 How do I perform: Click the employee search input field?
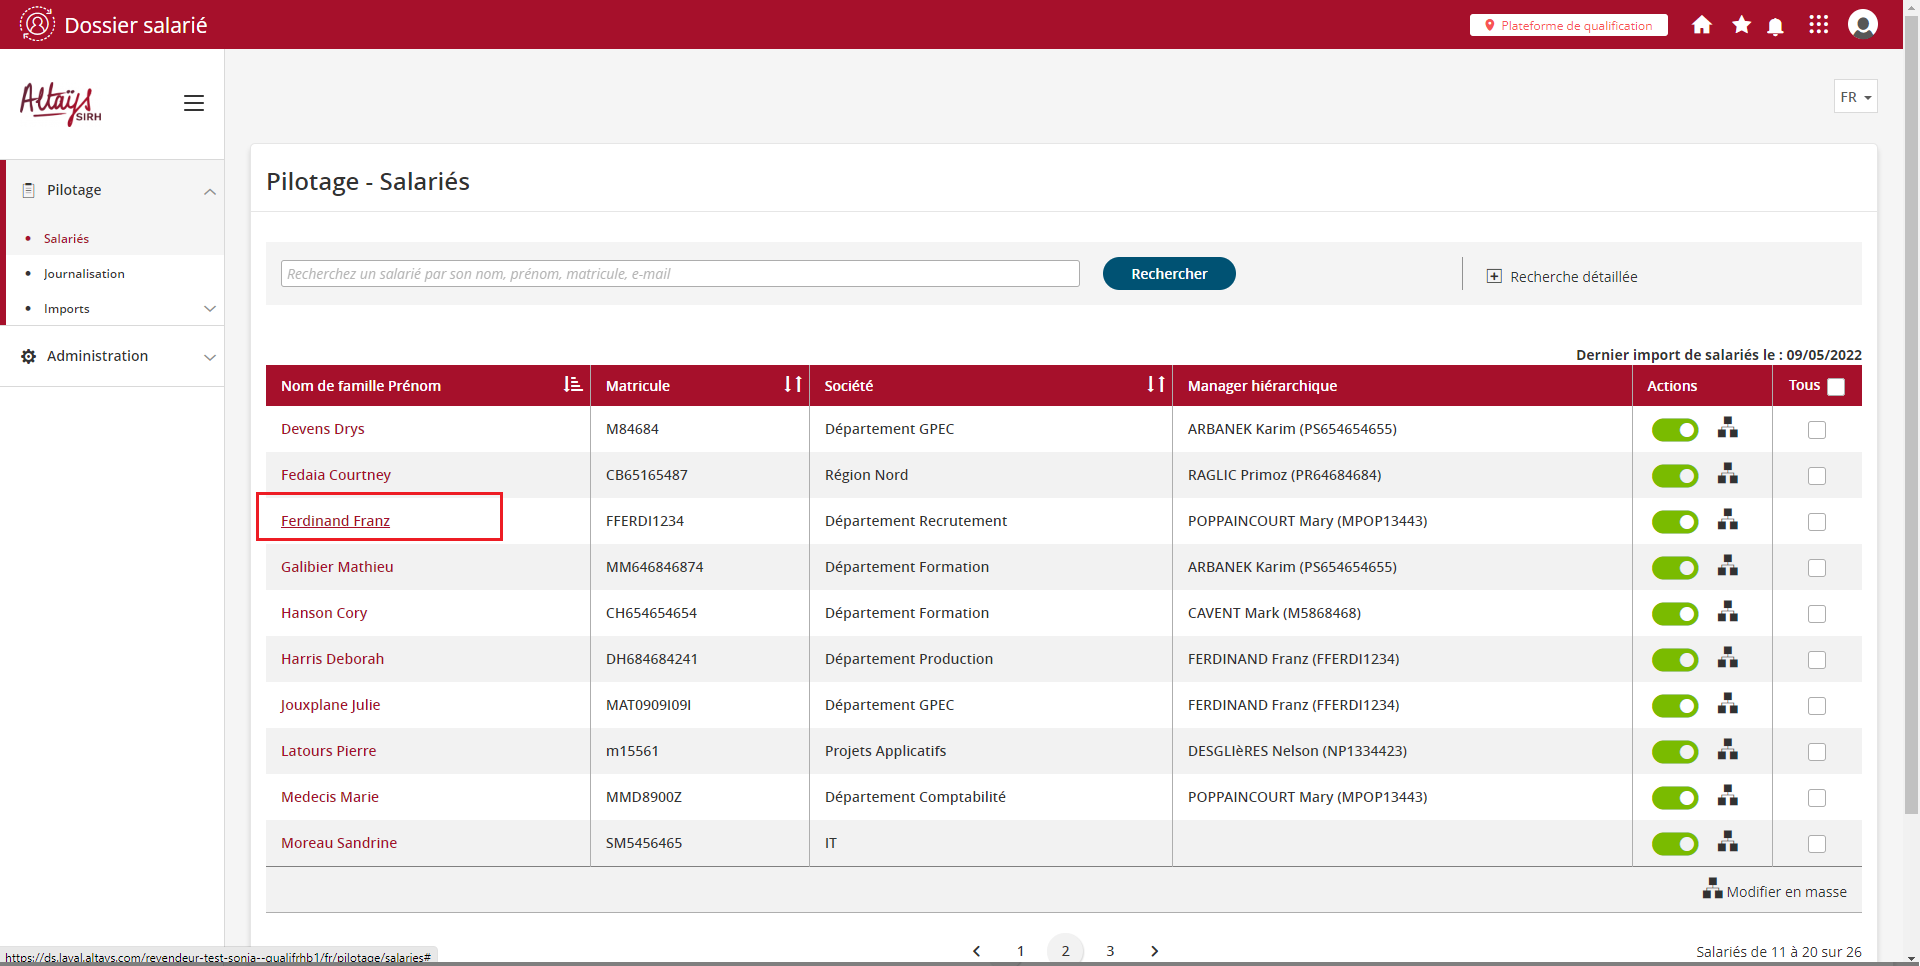click(680, 274)
